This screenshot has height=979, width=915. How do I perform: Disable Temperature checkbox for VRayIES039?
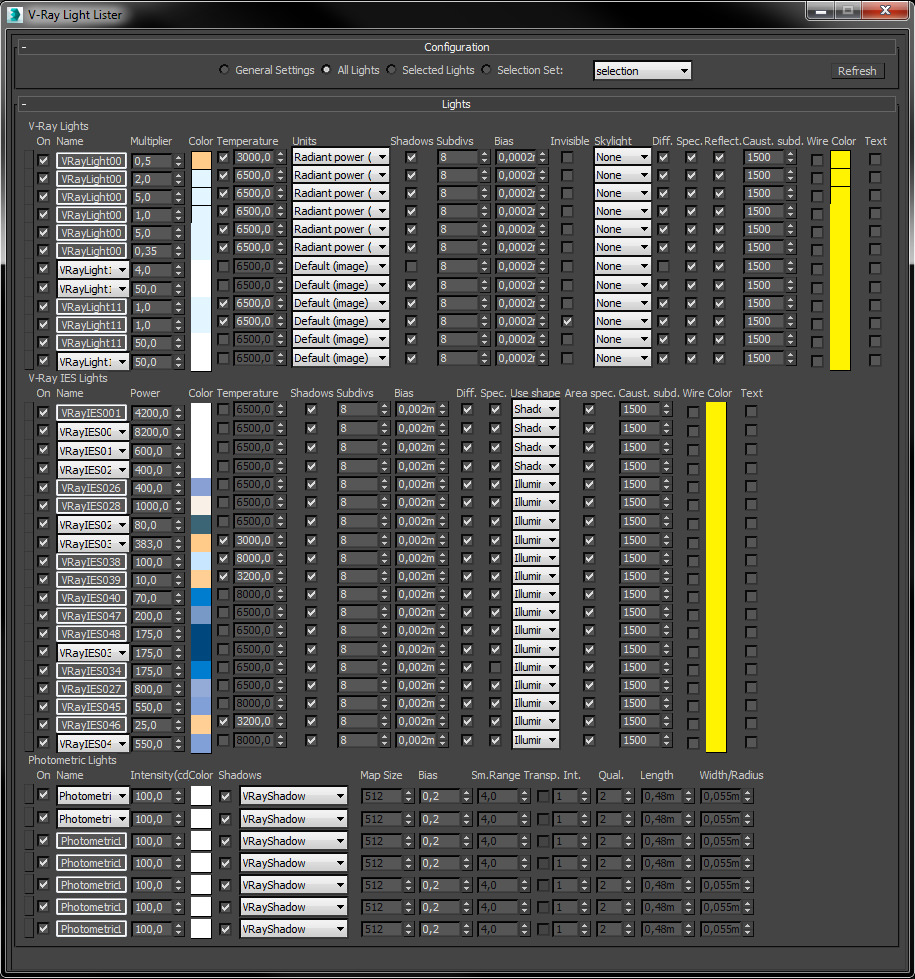(223, 576)
